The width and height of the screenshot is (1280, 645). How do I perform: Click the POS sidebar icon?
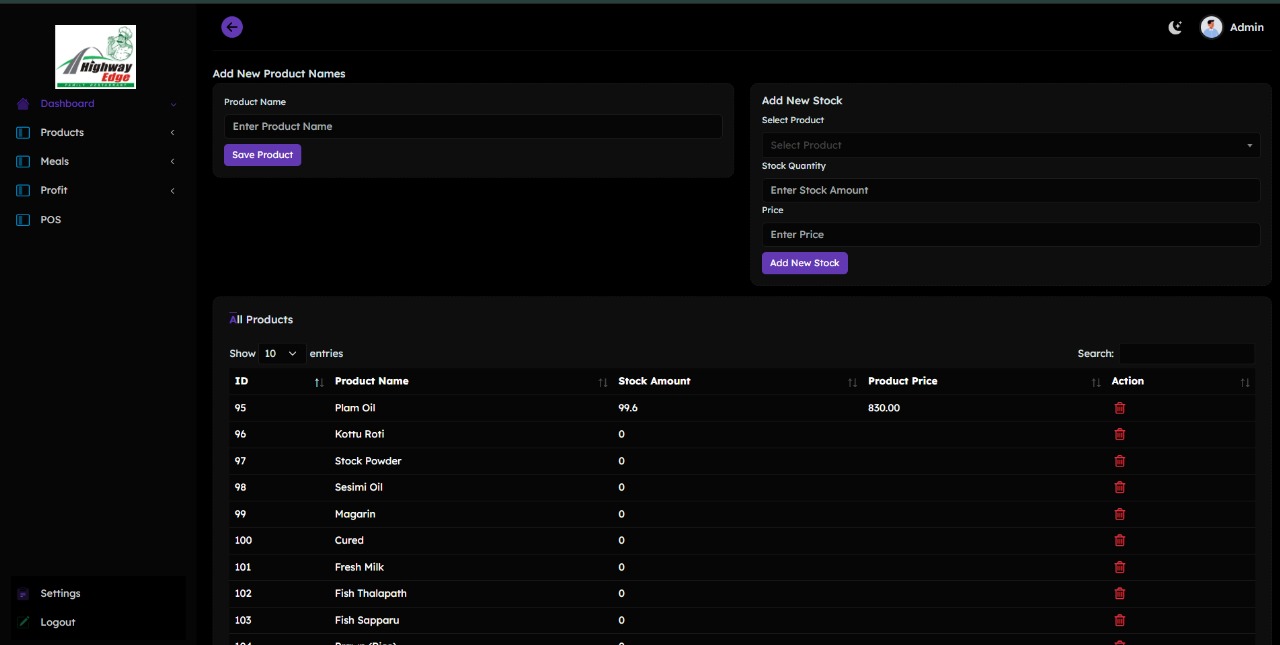(x=23, y=220)
